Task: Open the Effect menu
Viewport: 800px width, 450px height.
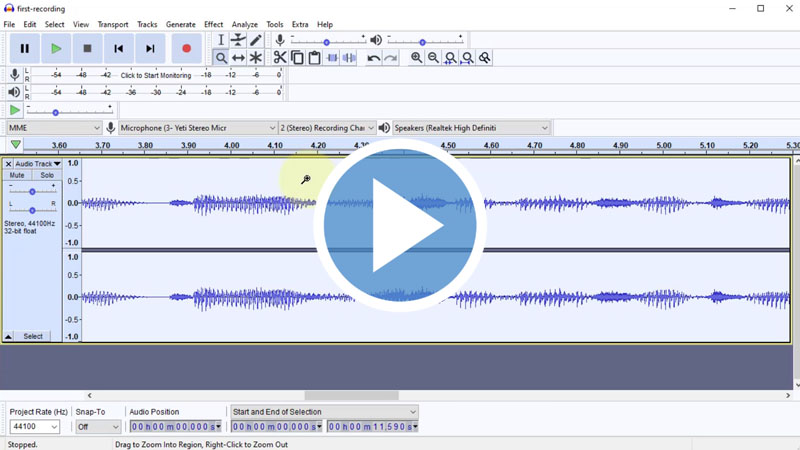Action: 213,24
